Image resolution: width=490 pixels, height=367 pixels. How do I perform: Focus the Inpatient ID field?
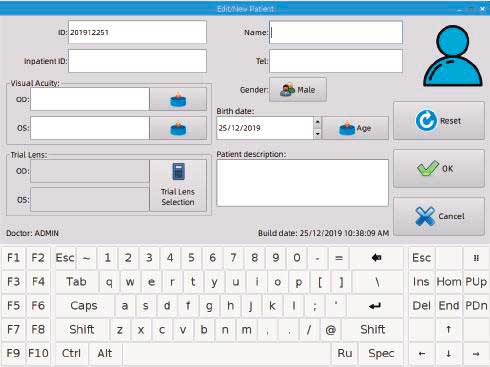137,61
